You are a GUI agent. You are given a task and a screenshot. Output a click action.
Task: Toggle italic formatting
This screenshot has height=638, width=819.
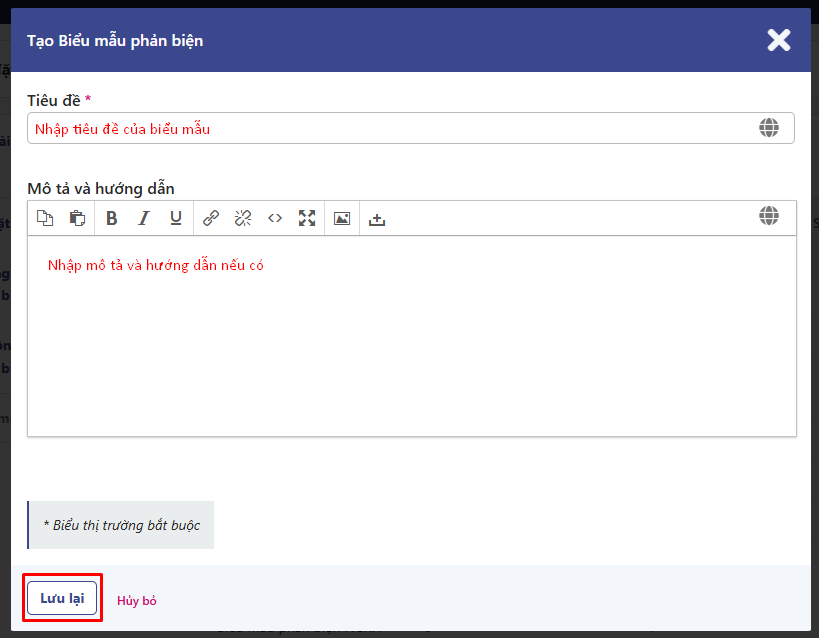[x=144, y=218]
